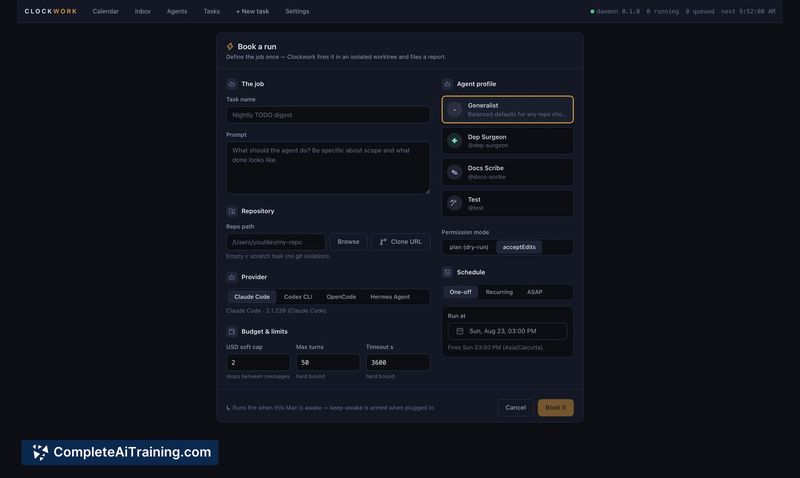Click the "daemon 0.1.0" status text

pyautogui.click(x=618, y=11)
